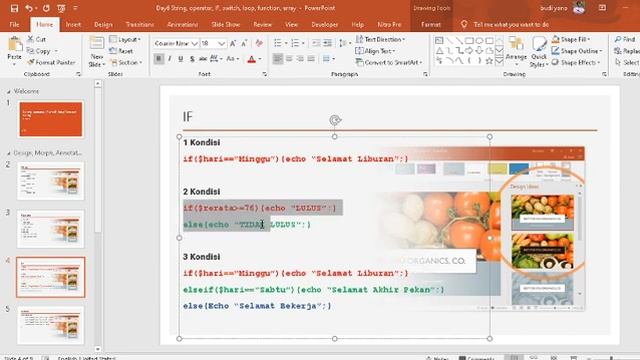
Task: Select slide 1 thumbnail
Action: click(x=51, y=119)
